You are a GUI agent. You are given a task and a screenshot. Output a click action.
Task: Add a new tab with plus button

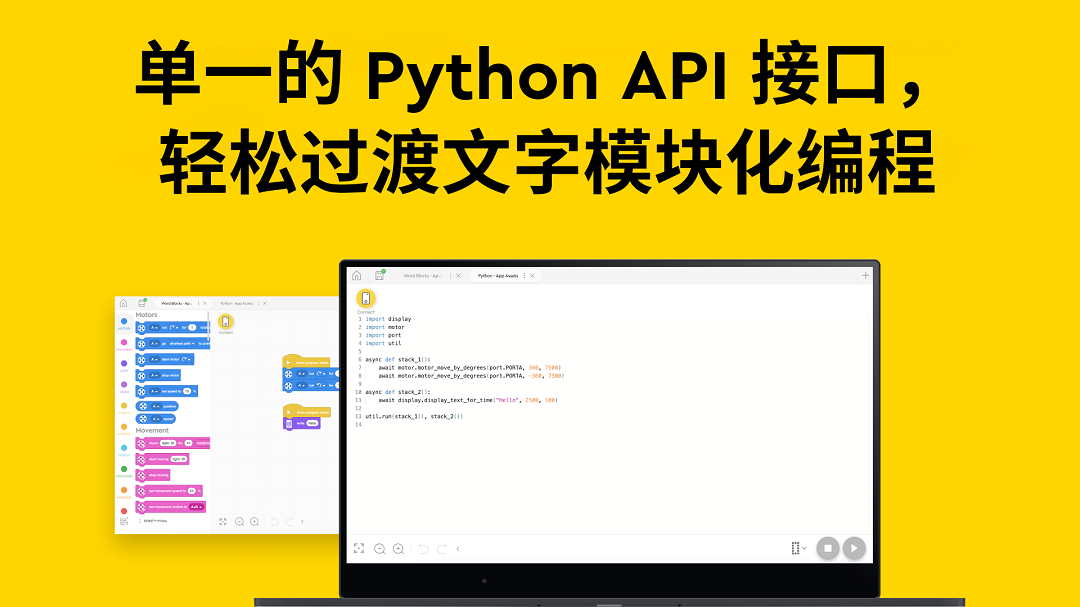point(866,275)
